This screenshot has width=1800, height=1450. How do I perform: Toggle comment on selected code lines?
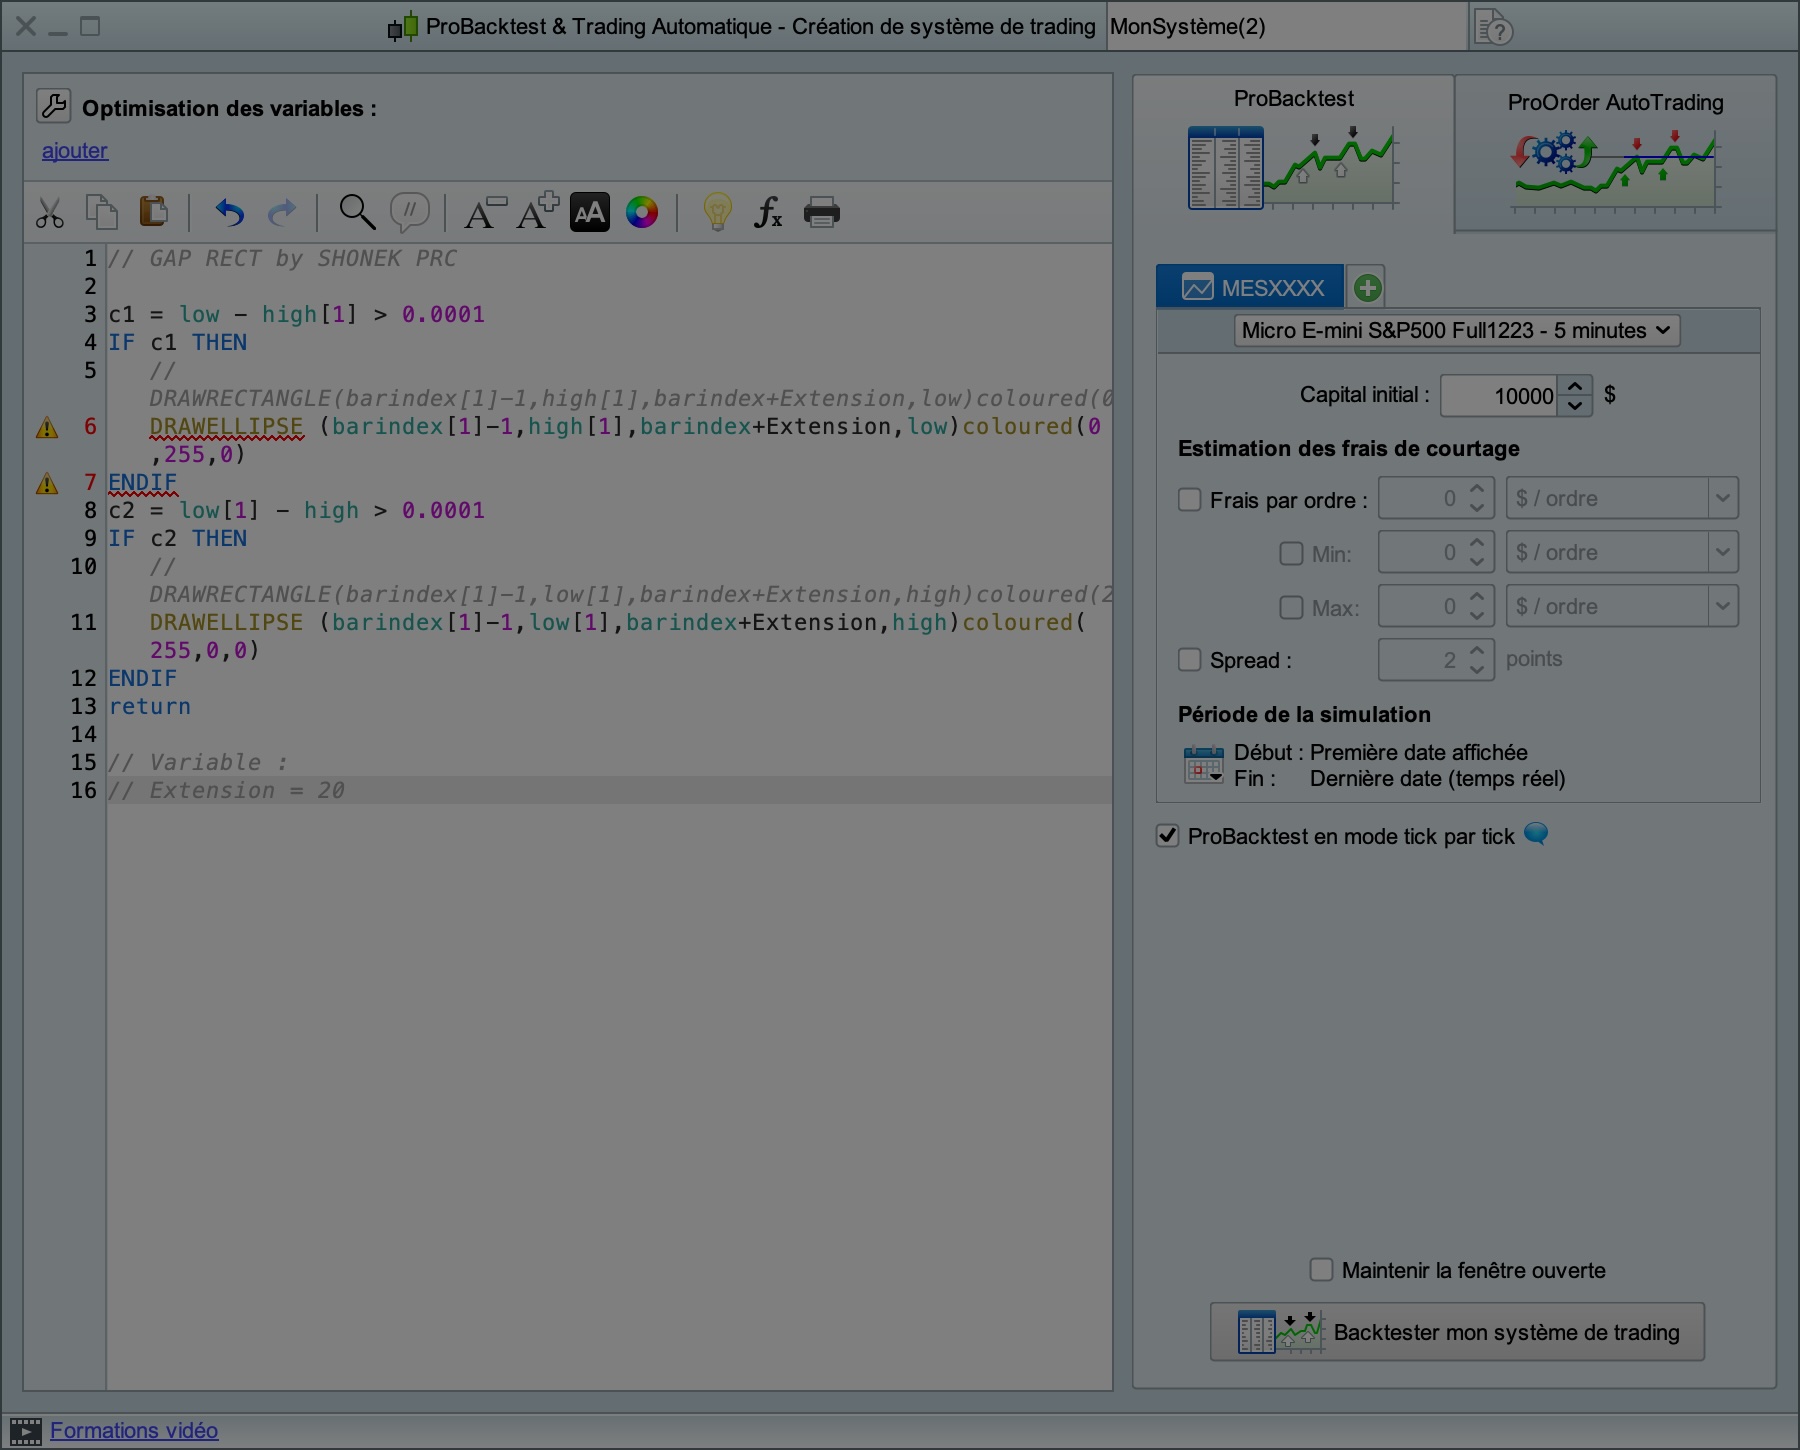pyautogui.click(x=410, y=212)
